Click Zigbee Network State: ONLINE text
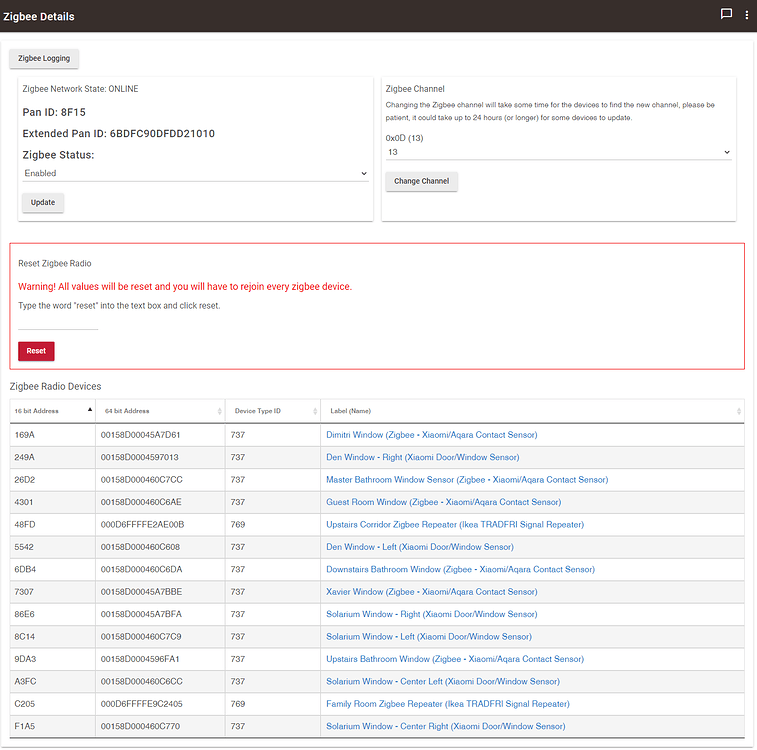This screenshot has height=750, width=757. [x=80, y=89]
